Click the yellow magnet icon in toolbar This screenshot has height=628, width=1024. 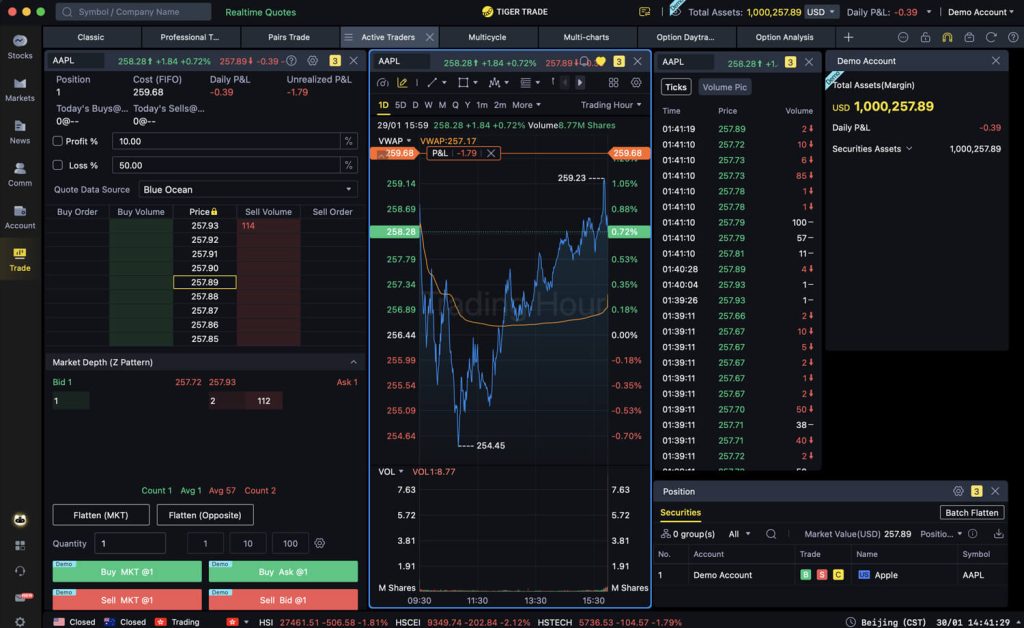[947, 37]
